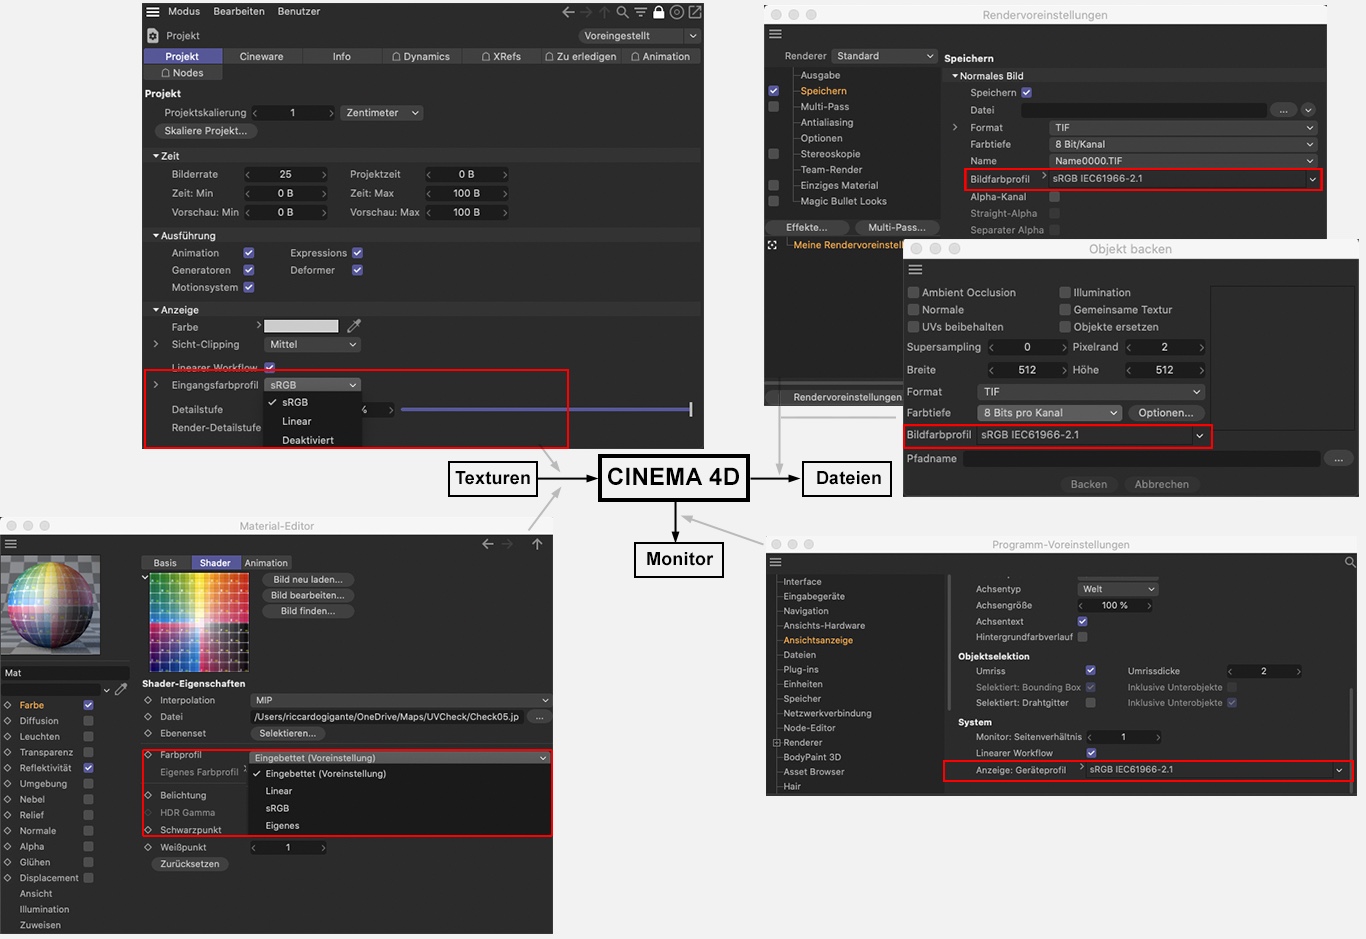Open the Achsentyp Welt dropdown

[1118, 589]
